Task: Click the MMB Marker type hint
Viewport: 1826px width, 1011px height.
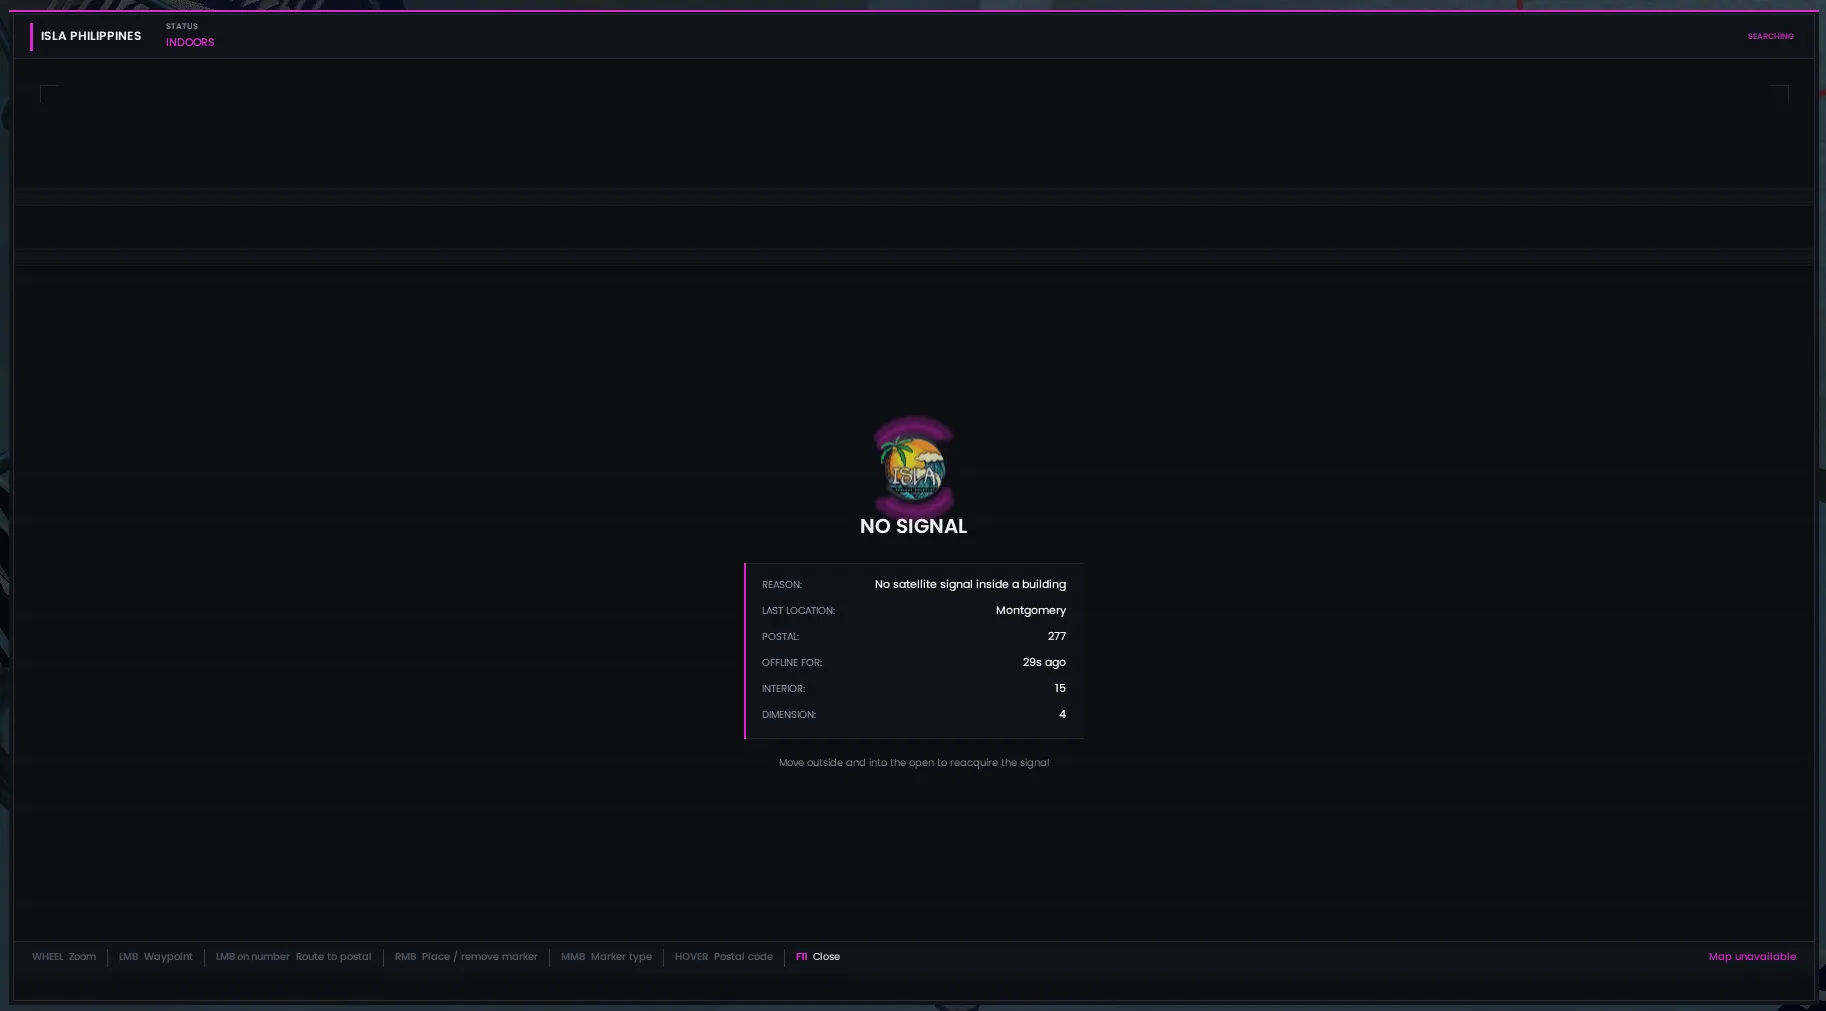Action: tap(606, 957)
